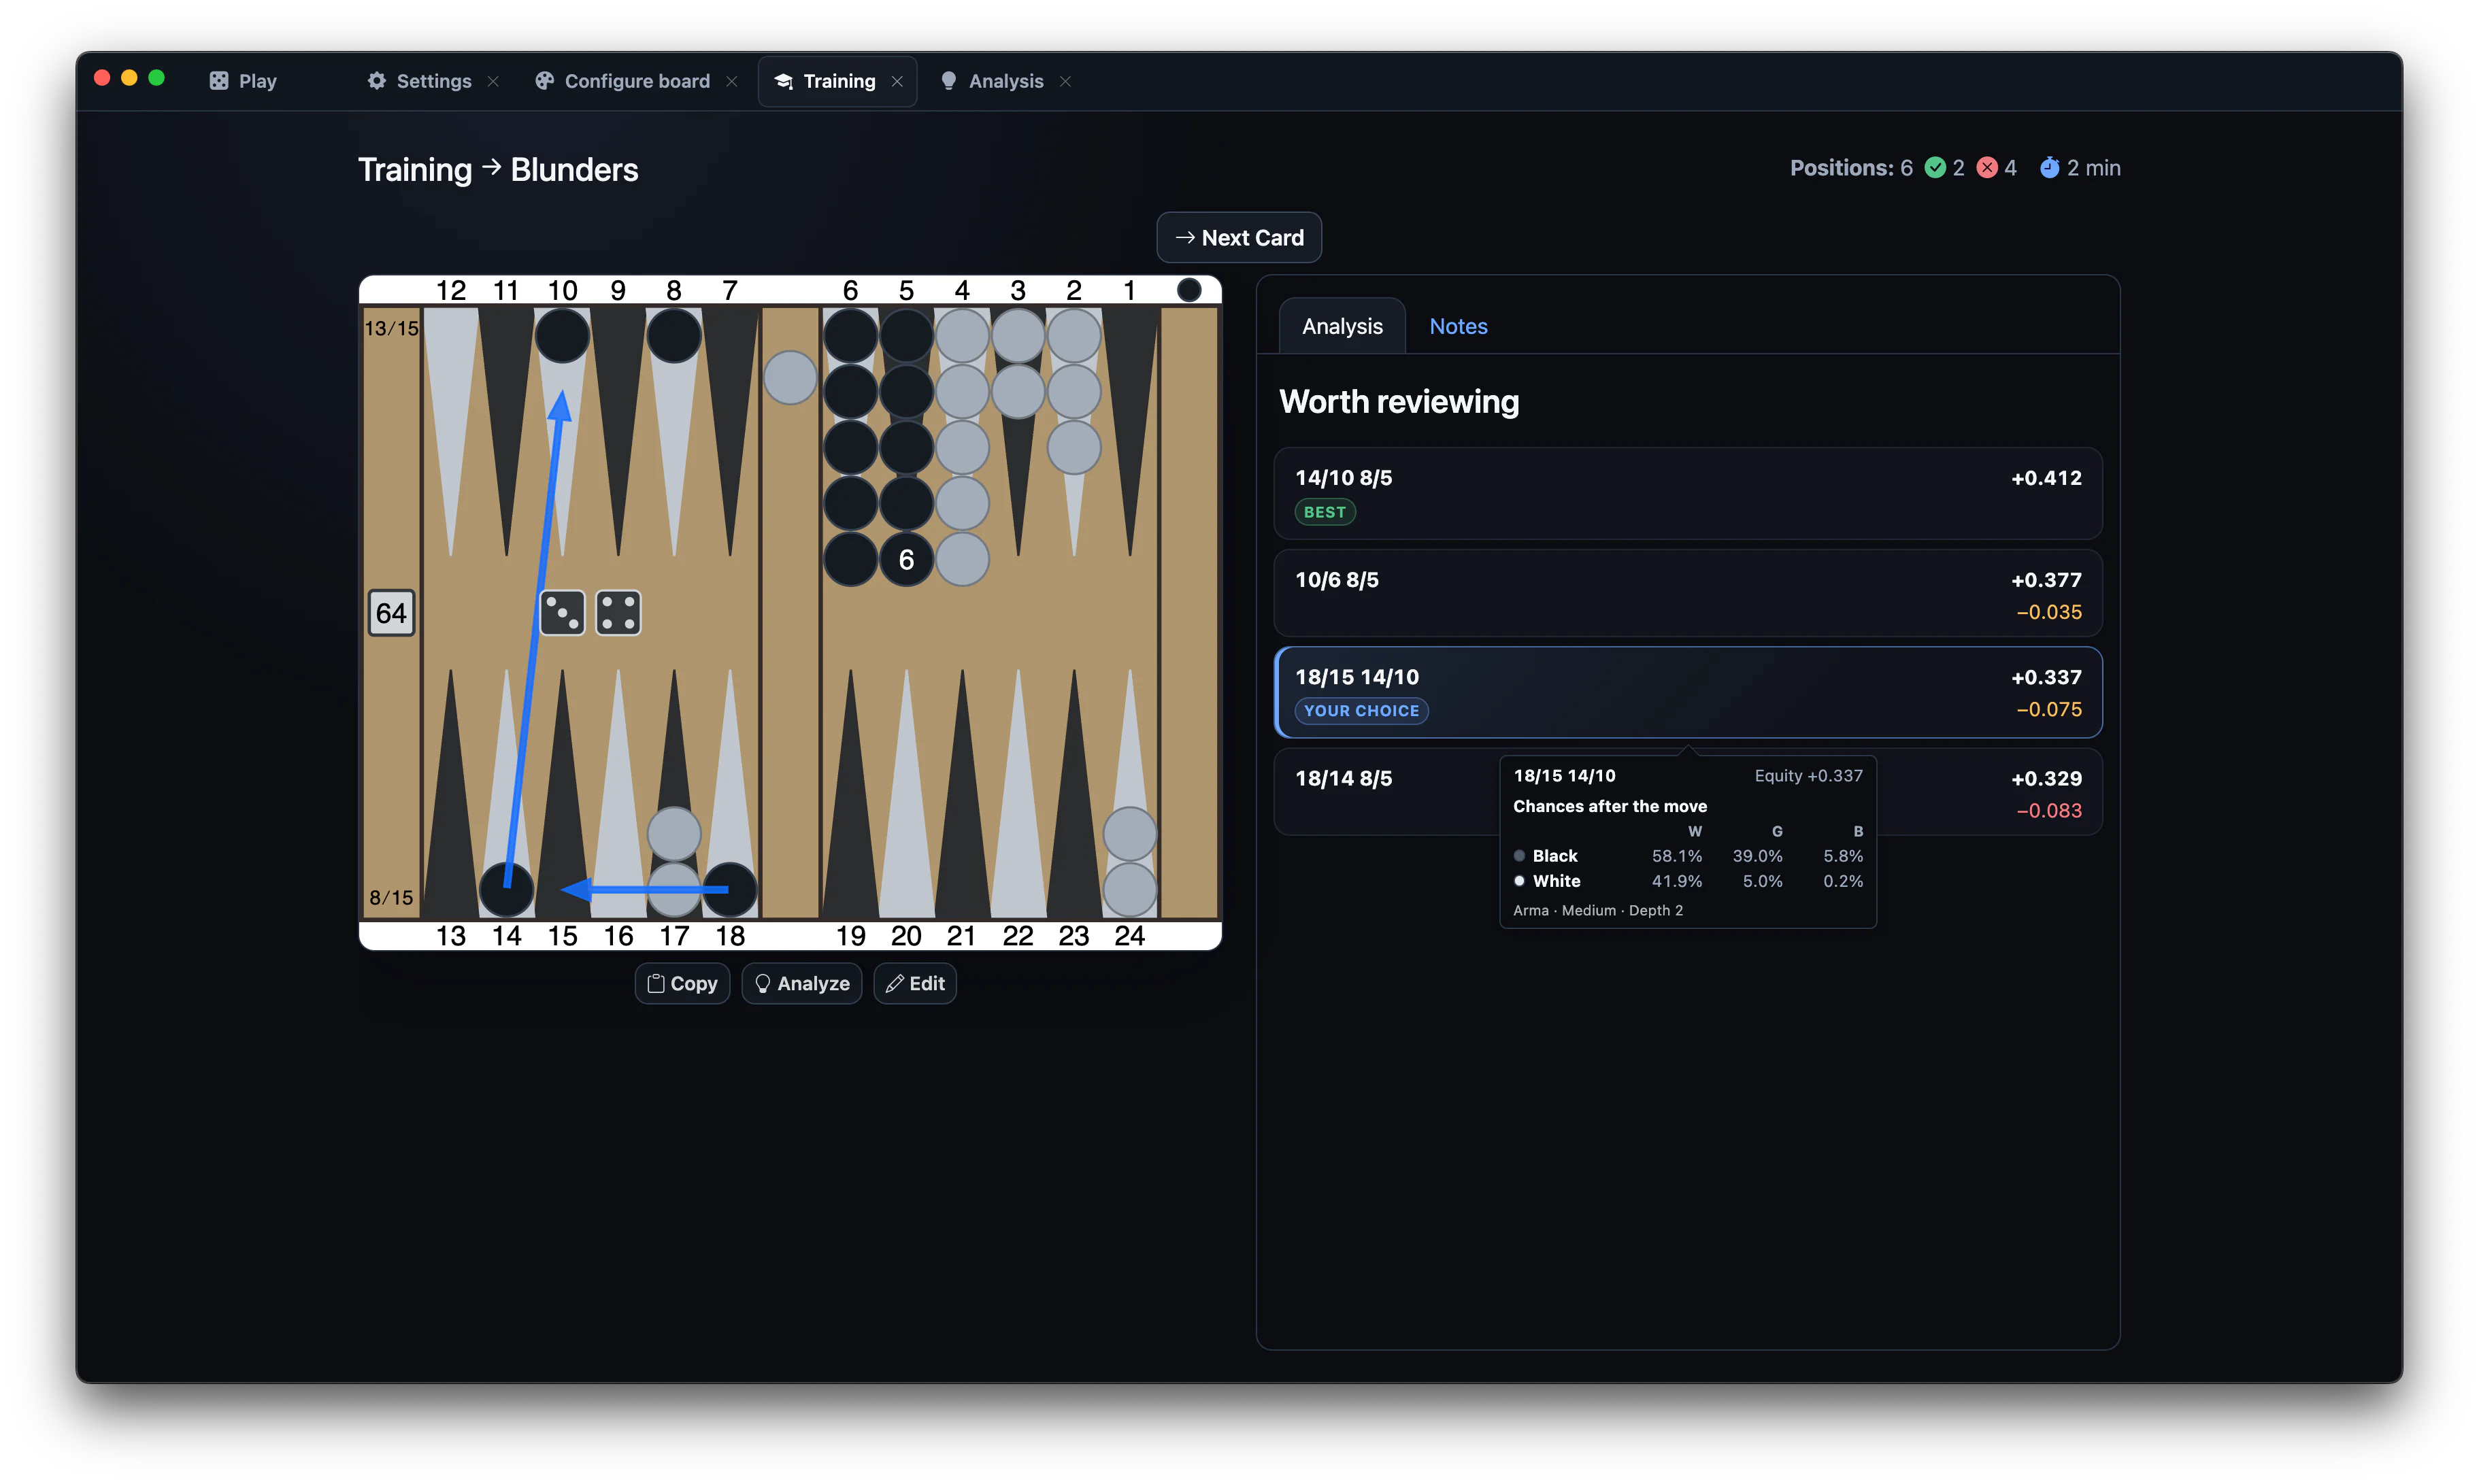Click the BEST badge
This screenshot has width=2479, height=1484.
click(x=1325, y=512)
